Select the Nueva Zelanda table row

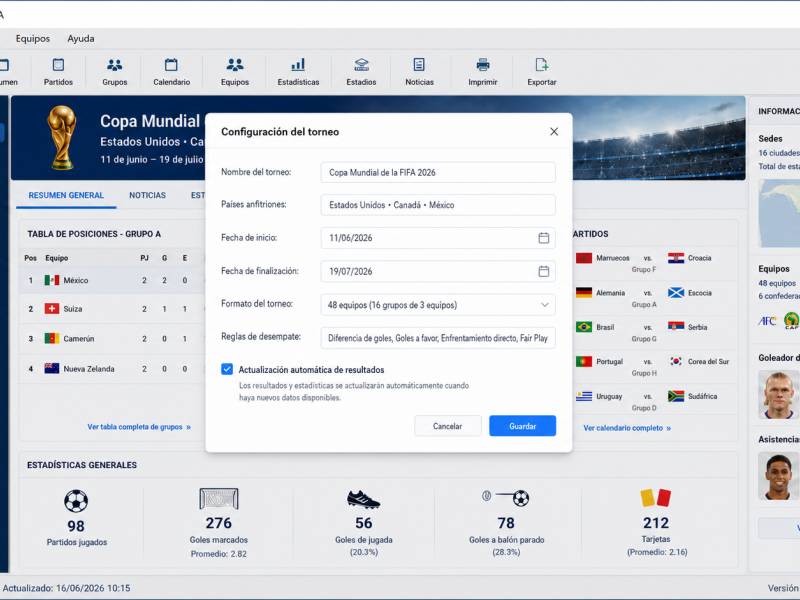(112, 368)
